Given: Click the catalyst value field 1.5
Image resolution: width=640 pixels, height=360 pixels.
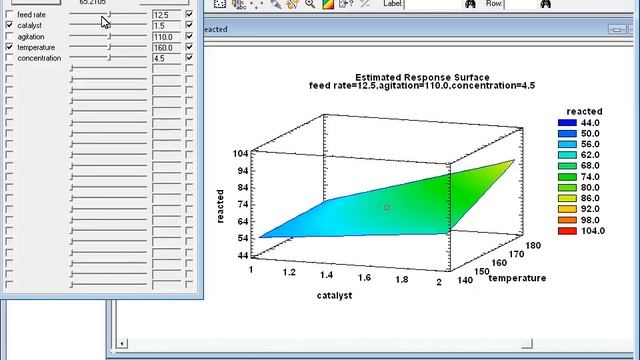Looking at the screenshot, I should pos(167,26).
